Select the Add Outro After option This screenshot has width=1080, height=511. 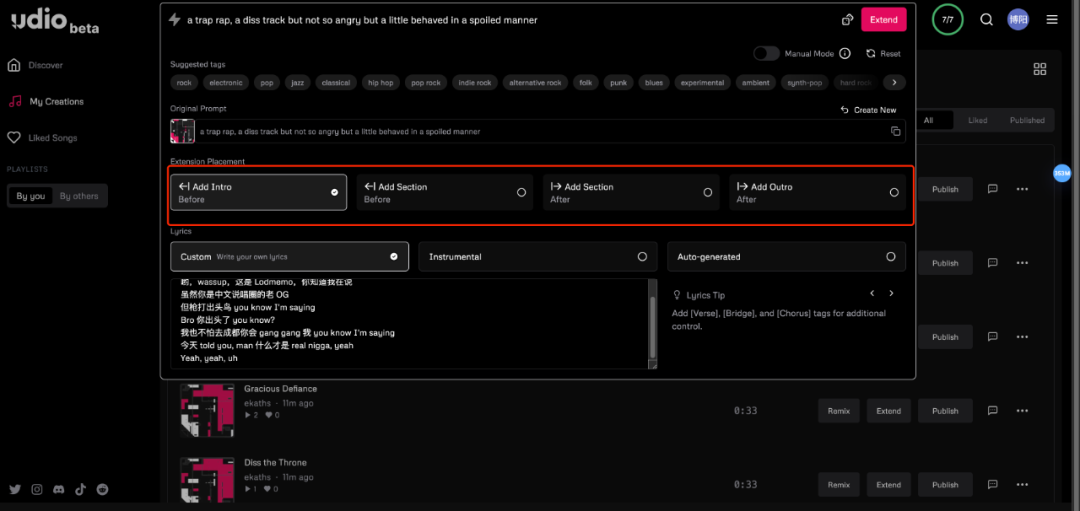(818, 192)
